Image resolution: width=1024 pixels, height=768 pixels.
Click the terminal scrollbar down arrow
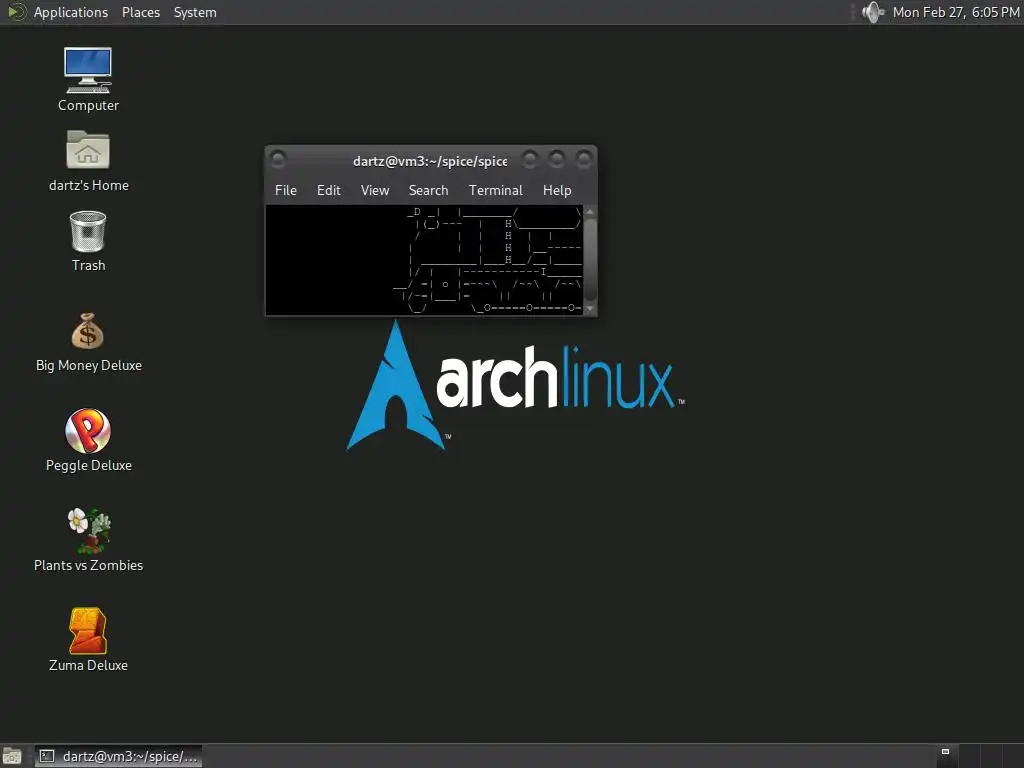coord(590,309)
